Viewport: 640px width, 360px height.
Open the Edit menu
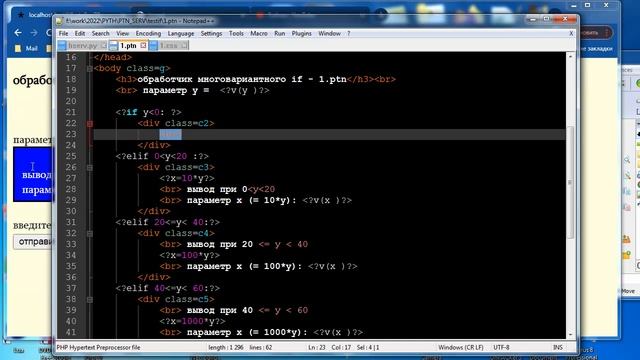(x=80, y=33)
